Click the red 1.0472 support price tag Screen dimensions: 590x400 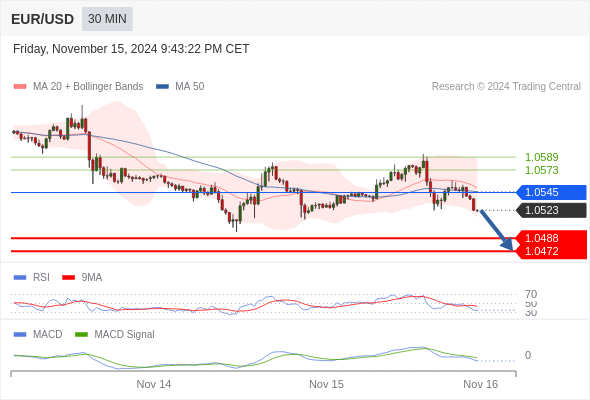pyautogui.click(x=551, y=251)
